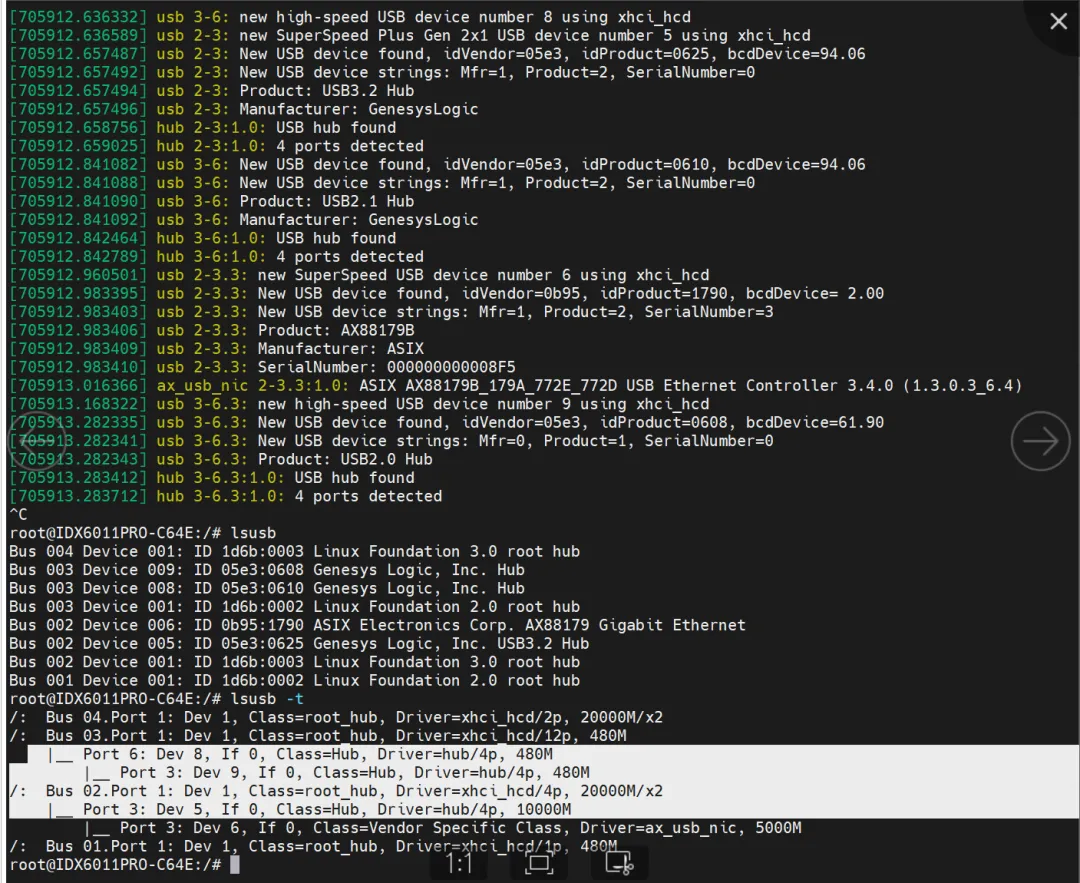
Task: Go to the next image with right arrow
Action: (x=1040, y=441)
